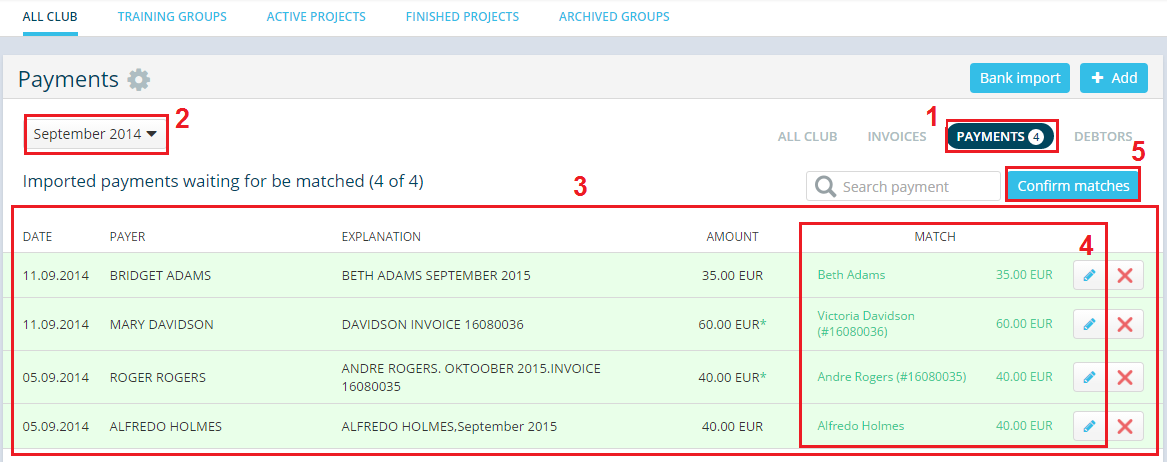Click amount 60.00 EUR* of Mary Davidson
The image size is (1167, 462).
click(x=732, y=324)
